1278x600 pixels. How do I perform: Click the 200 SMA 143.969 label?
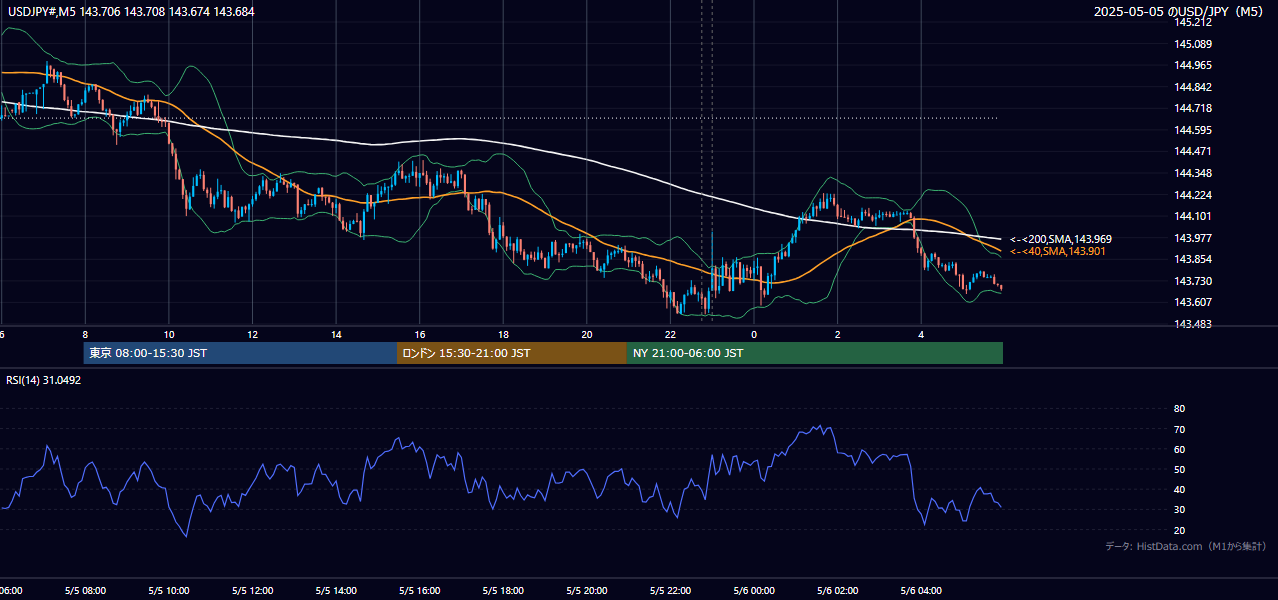1061,239
